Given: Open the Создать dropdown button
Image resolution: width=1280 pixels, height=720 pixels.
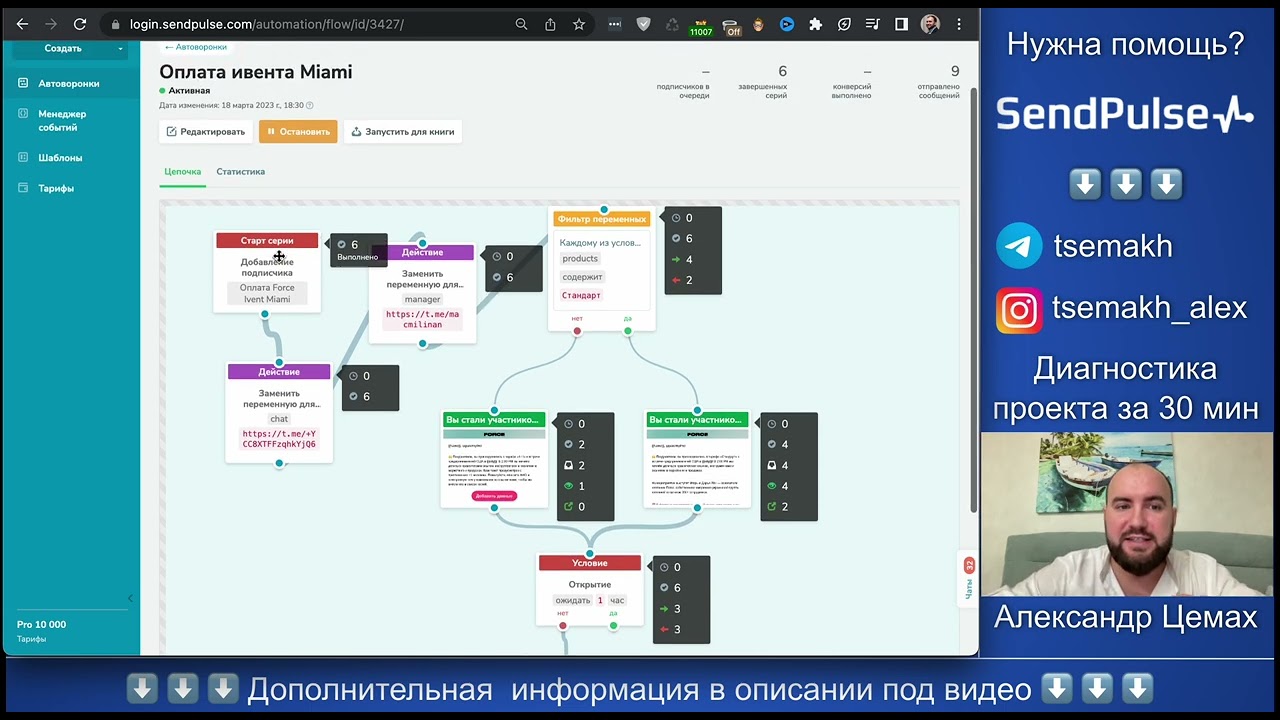Looking at the screenshot, I should (71, 48).
